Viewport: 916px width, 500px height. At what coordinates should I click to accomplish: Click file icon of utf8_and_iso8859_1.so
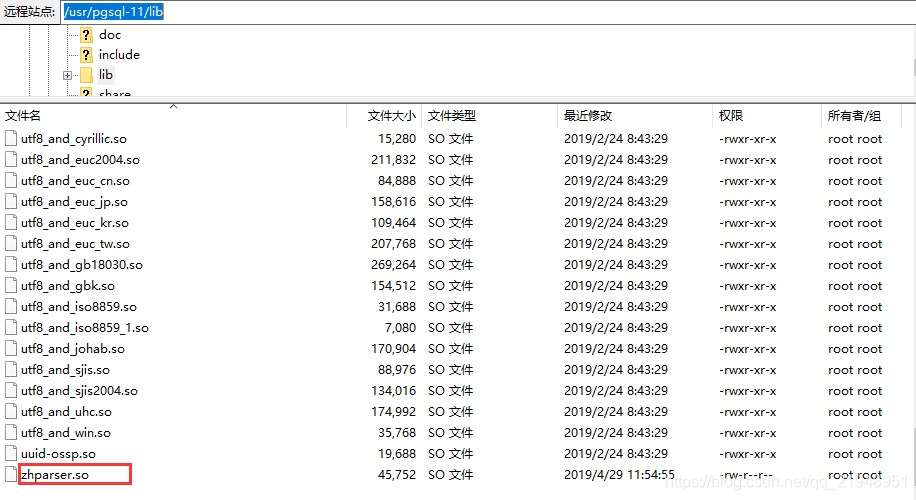11,328
